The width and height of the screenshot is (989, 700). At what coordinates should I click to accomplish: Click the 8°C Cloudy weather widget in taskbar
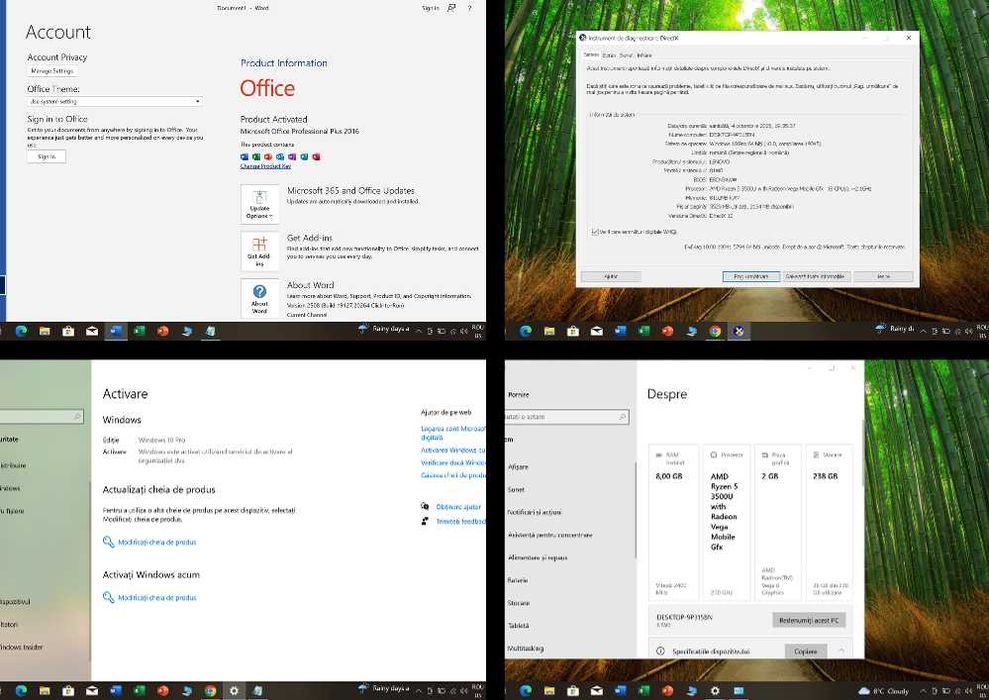coord(884,691)
